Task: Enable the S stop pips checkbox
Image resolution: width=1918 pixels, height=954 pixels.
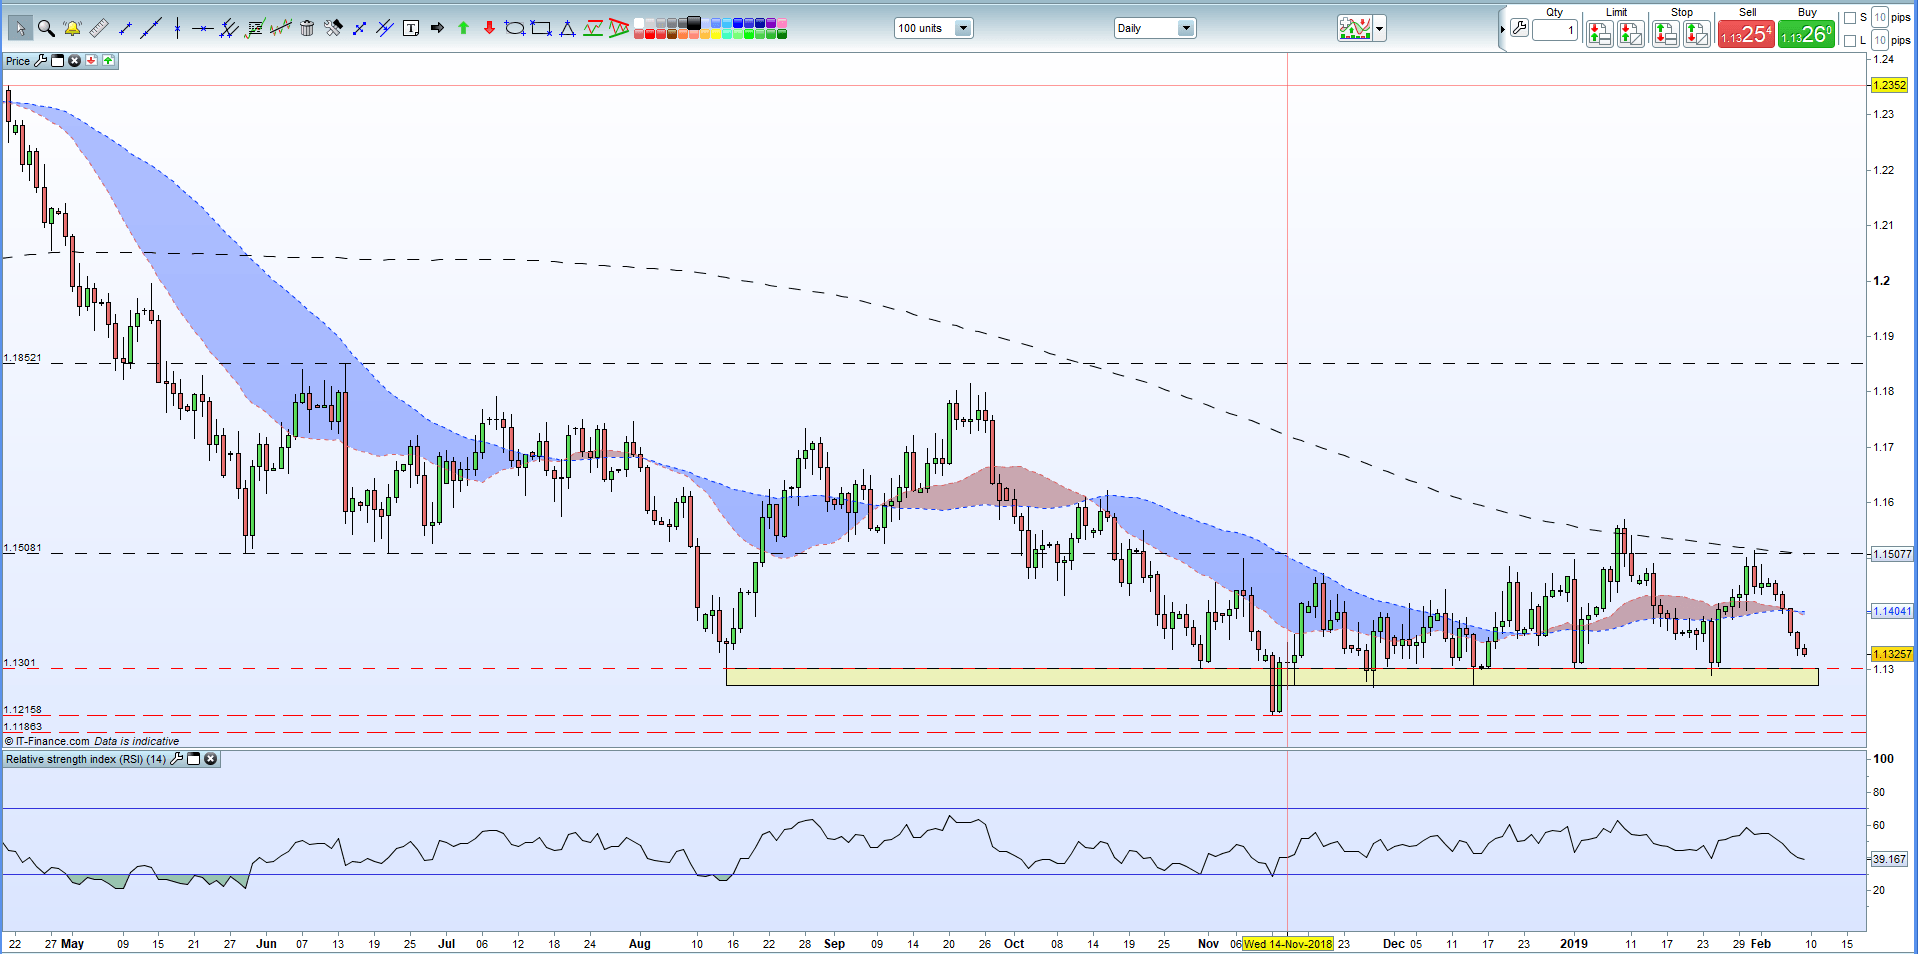Action: pyautogui.click(x=1849, y=18)
